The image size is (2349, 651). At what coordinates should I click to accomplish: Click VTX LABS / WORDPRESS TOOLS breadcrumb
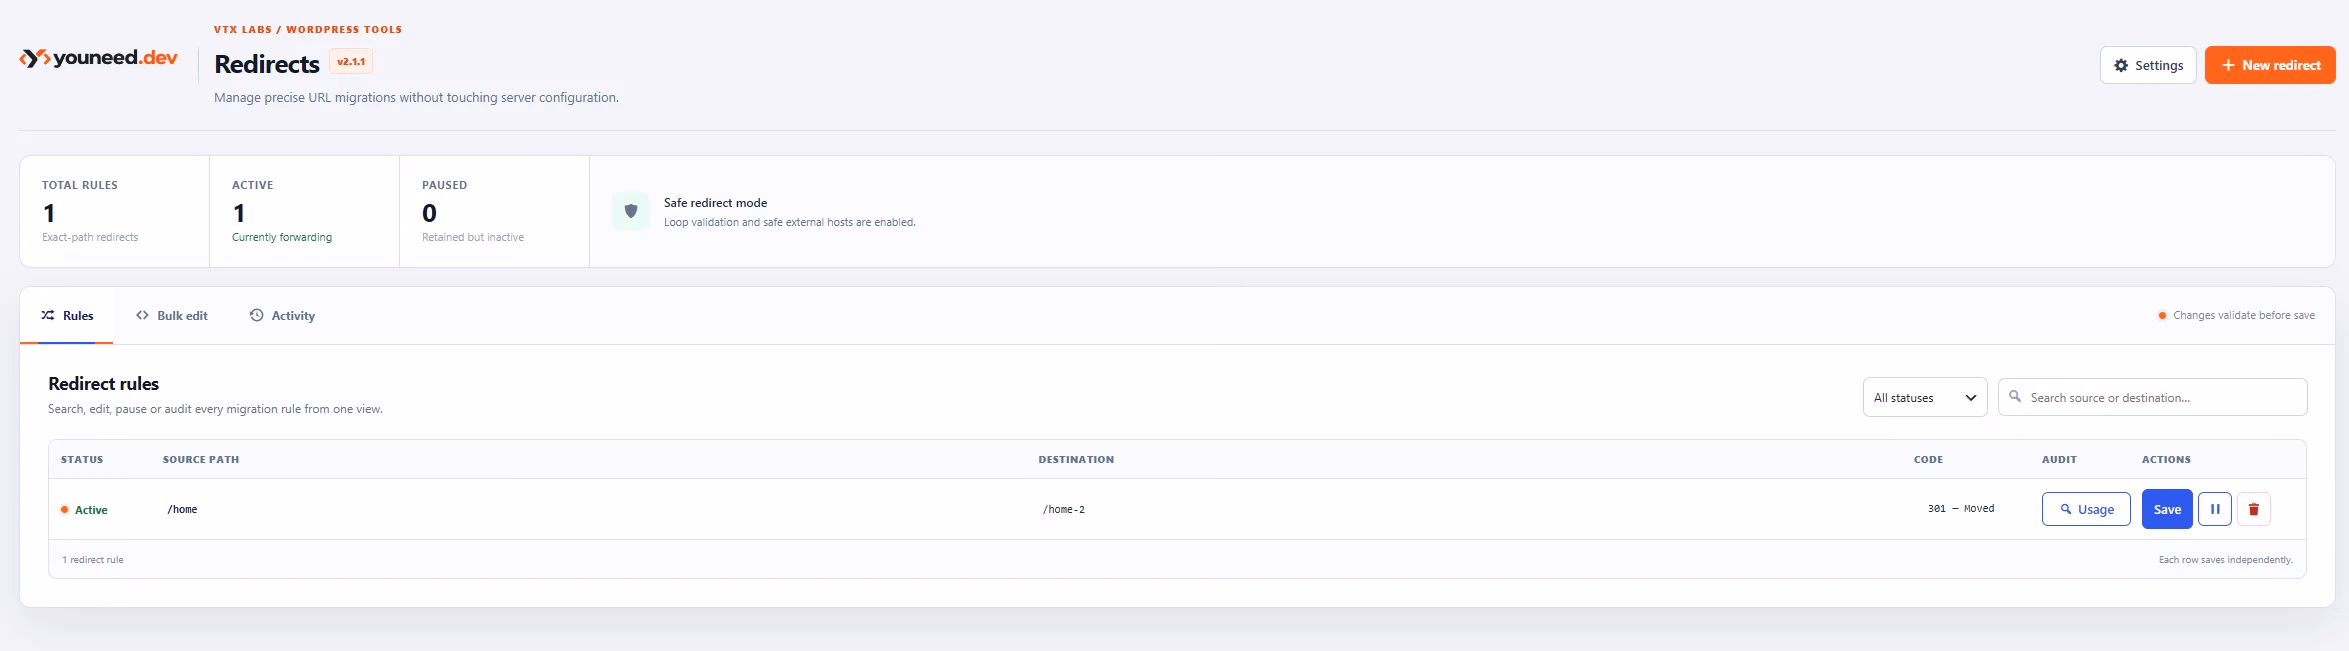coord(308,29)
